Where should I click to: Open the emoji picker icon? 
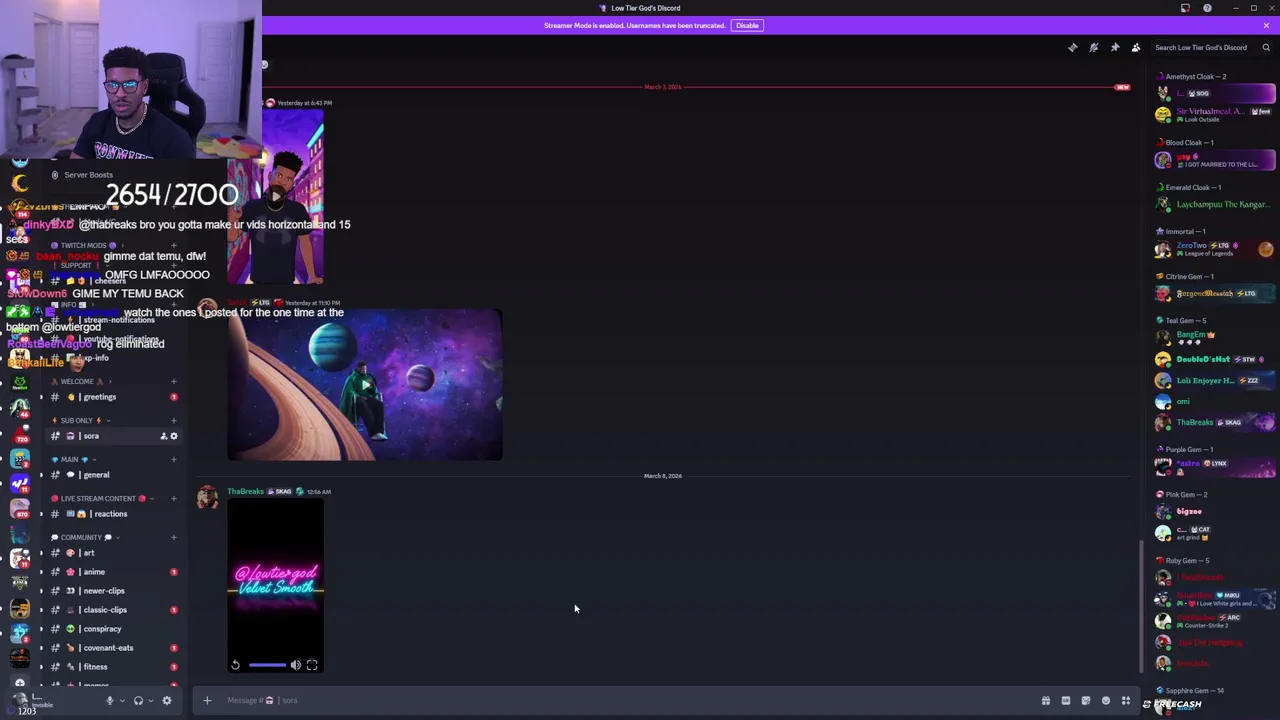pyautogui.click(x=1105, y=701)
